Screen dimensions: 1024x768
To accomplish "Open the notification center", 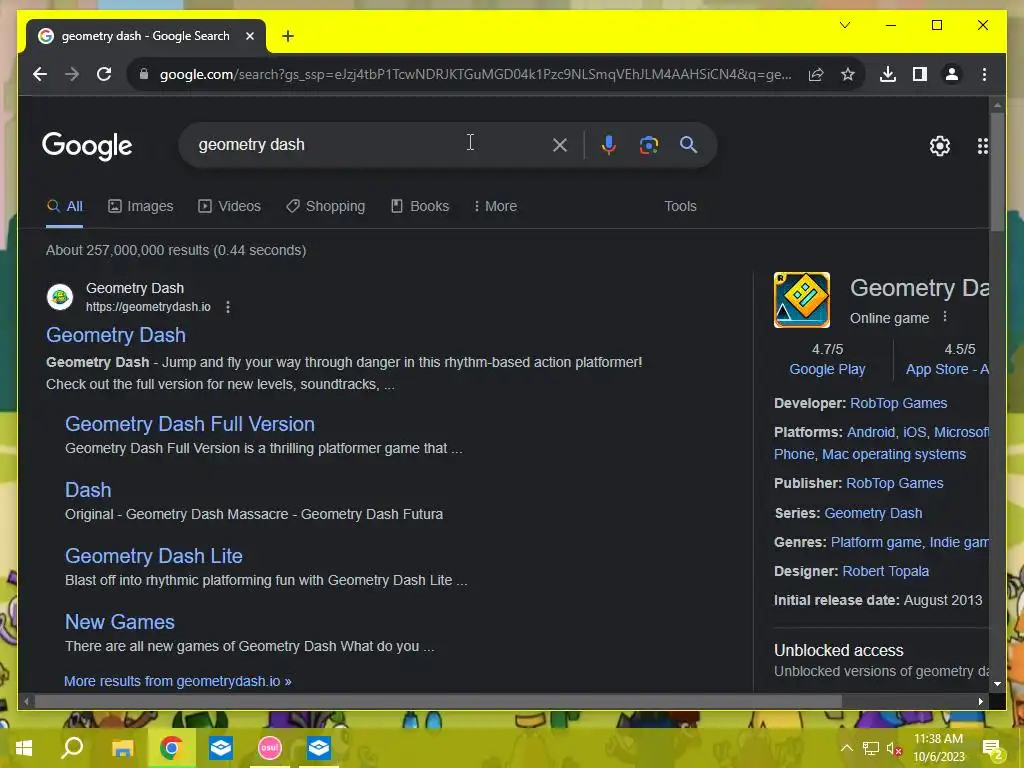I will click(x=992, y=749).
